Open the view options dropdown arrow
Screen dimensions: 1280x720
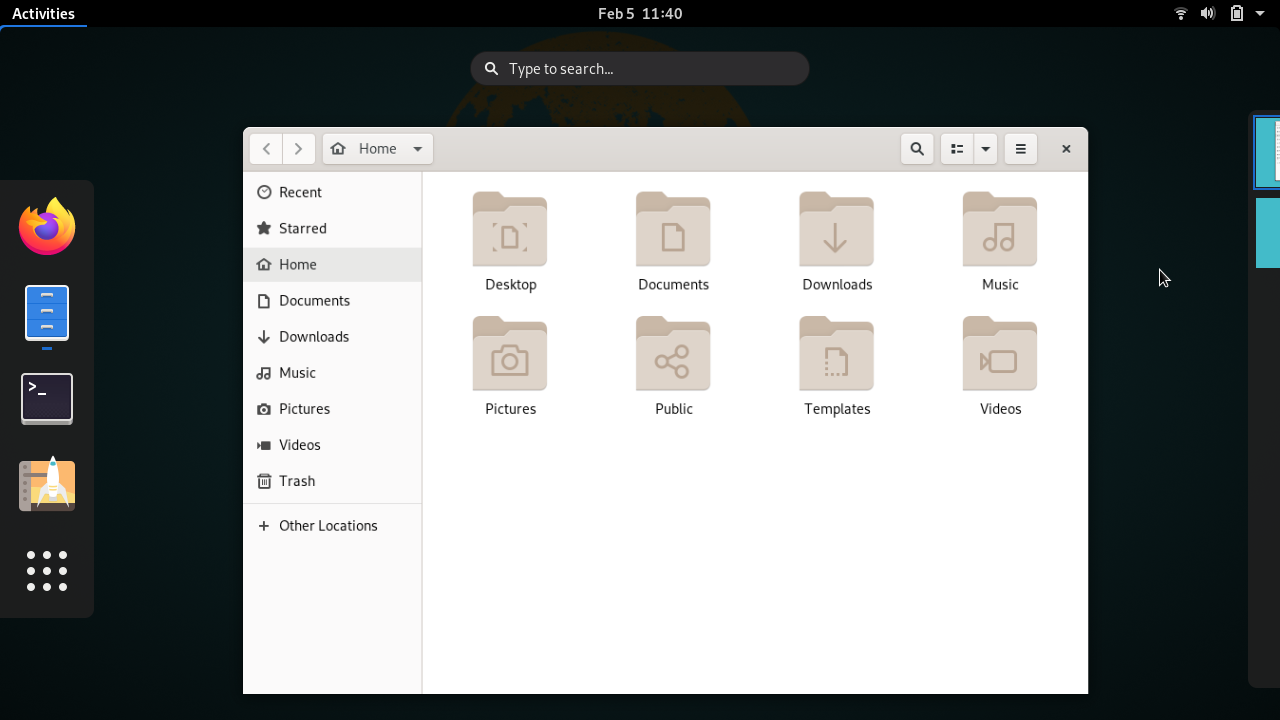pos(985,148)
